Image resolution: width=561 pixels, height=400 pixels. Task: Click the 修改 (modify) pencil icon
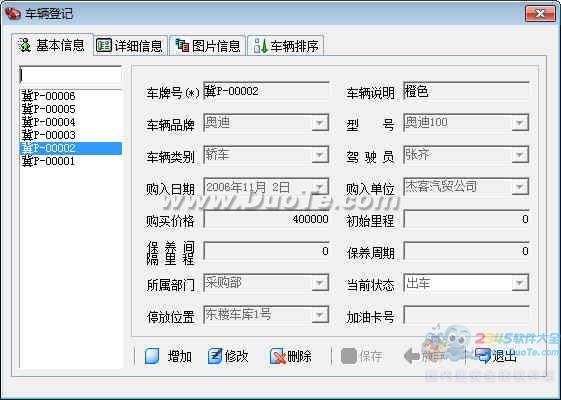click(x=215, y=356)
